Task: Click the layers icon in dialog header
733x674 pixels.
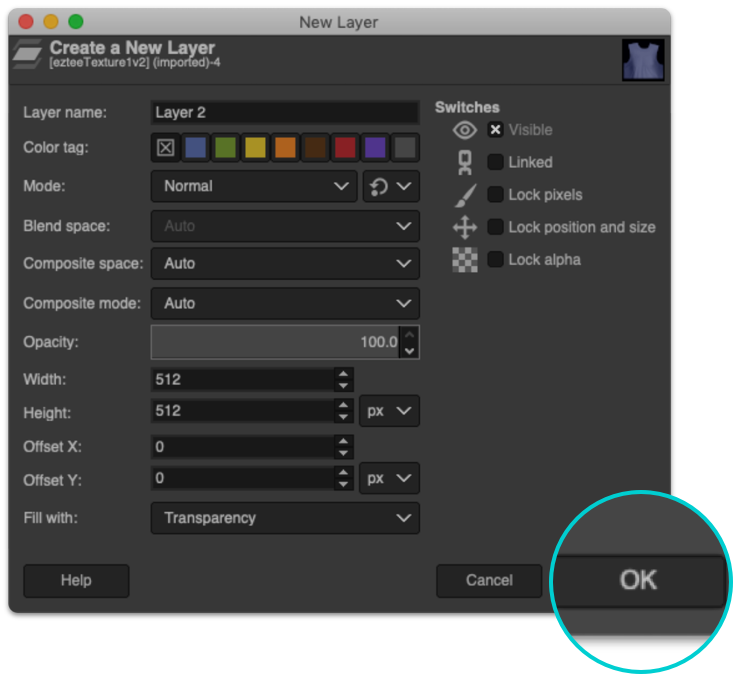Action: 28,54
